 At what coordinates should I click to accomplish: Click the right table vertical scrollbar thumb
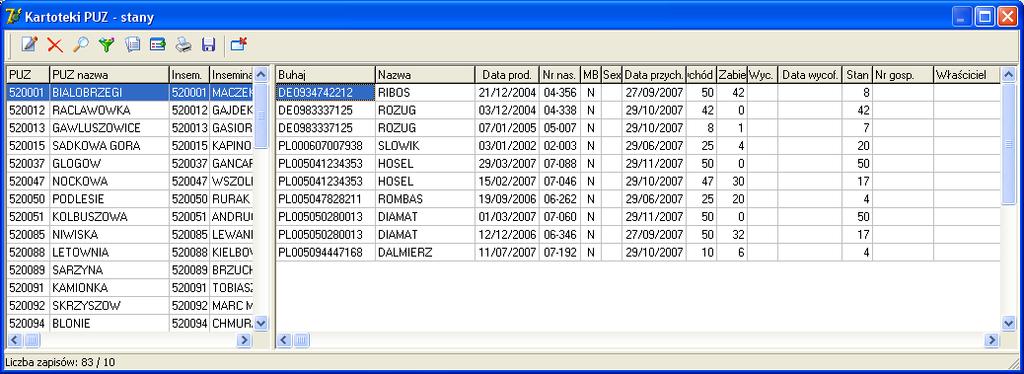coord(1008,143)
